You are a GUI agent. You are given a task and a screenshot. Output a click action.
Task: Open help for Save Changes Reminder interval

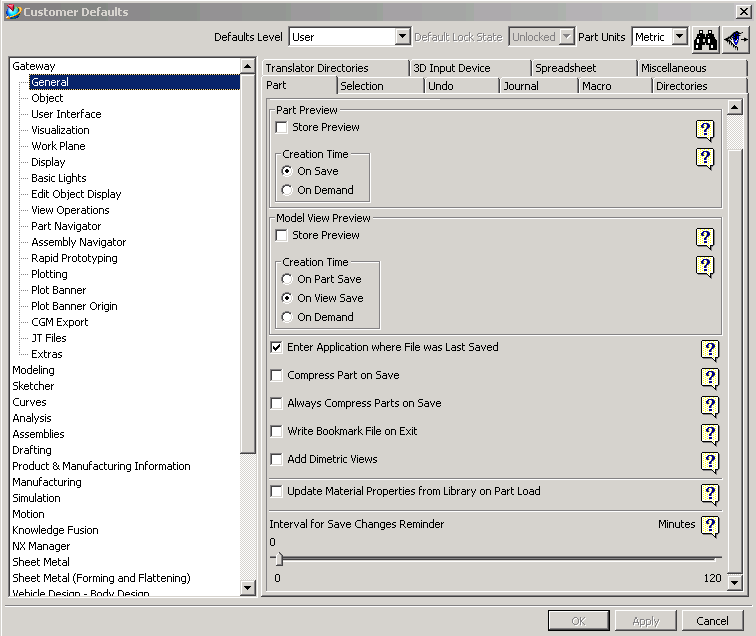(x=710, y=526)
